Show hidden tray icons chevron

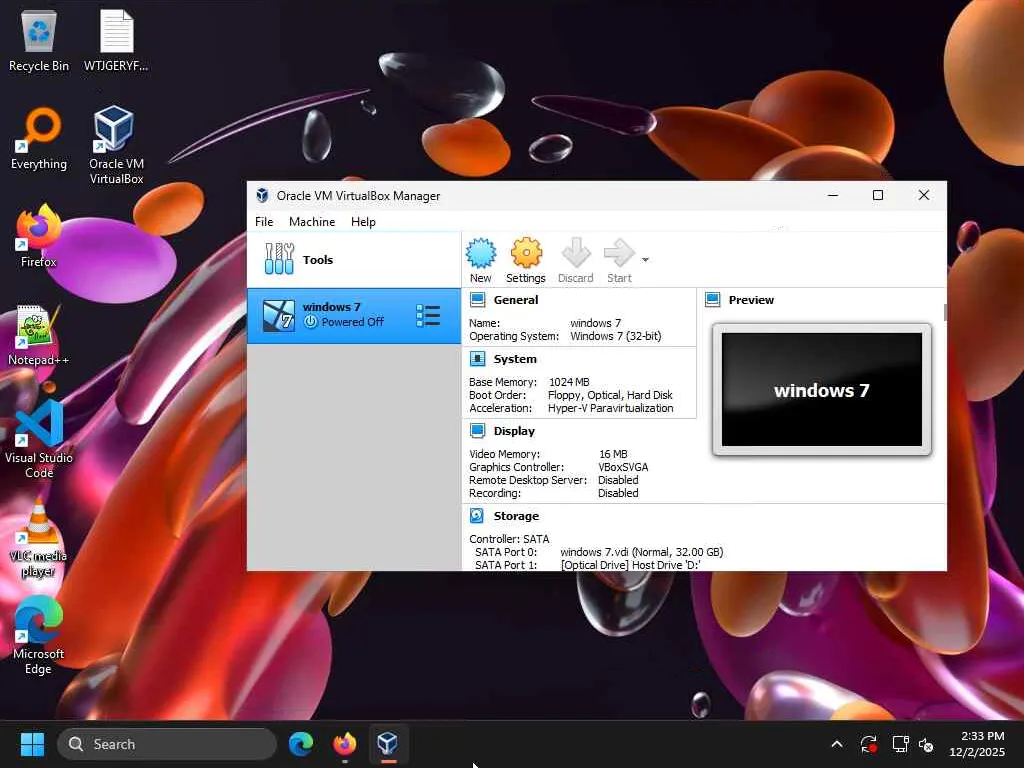837,744
